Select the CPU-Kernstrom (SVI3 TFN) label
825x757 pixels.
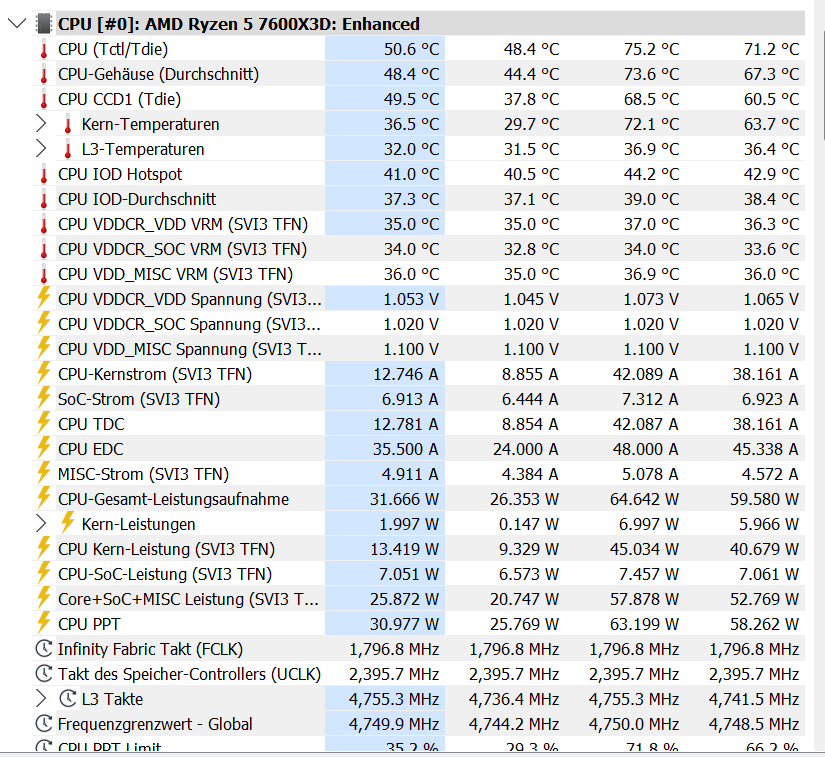[x=155, y=374]
